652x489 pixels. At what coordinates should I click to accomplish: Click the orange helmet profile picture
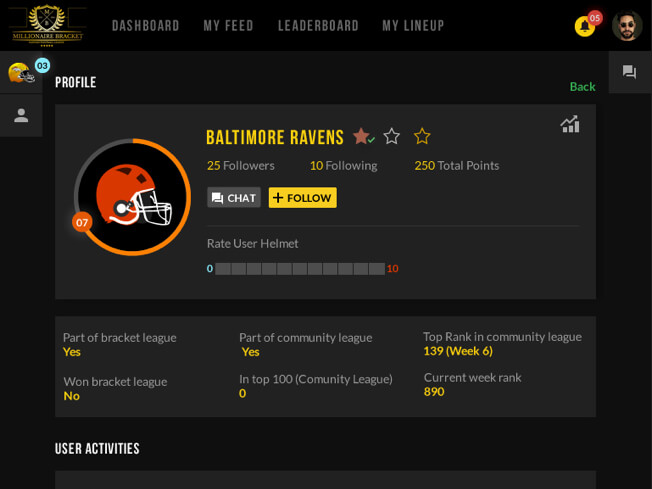(x=133, y=197)
